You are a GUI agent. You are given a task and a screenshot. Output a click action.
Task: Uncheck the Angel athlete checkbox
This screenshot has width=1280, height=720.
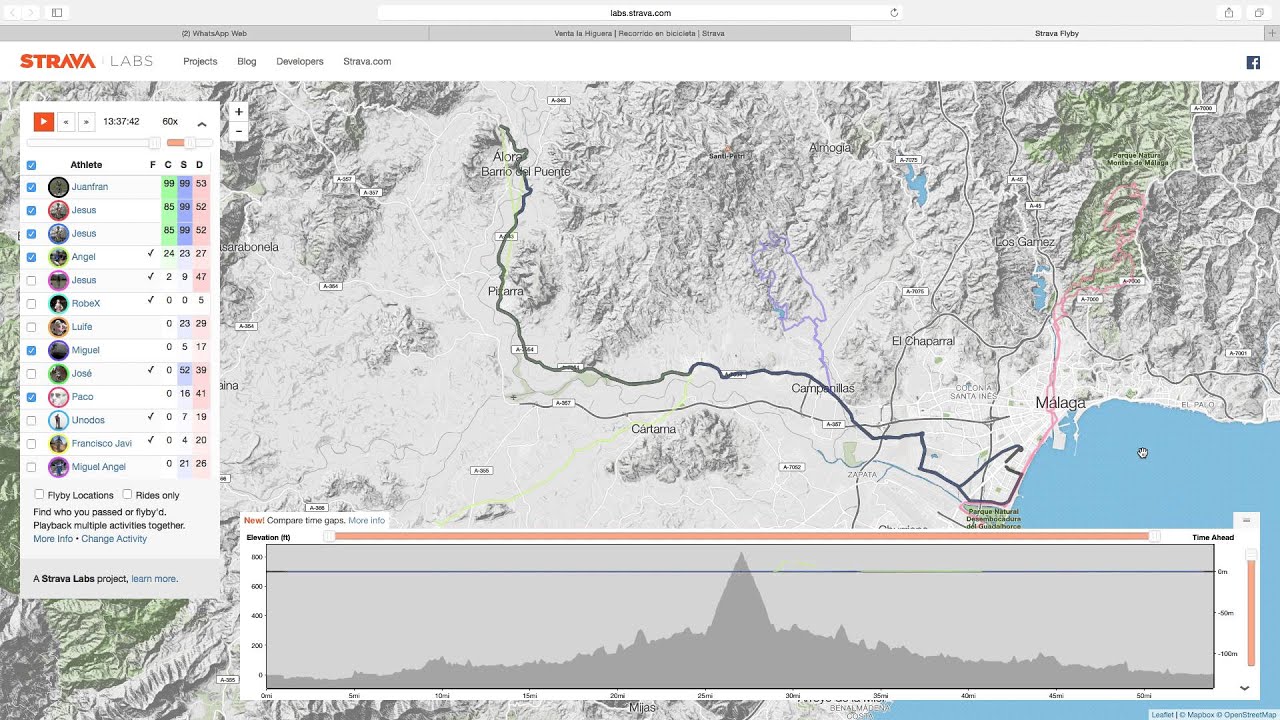tap(32, 257)
